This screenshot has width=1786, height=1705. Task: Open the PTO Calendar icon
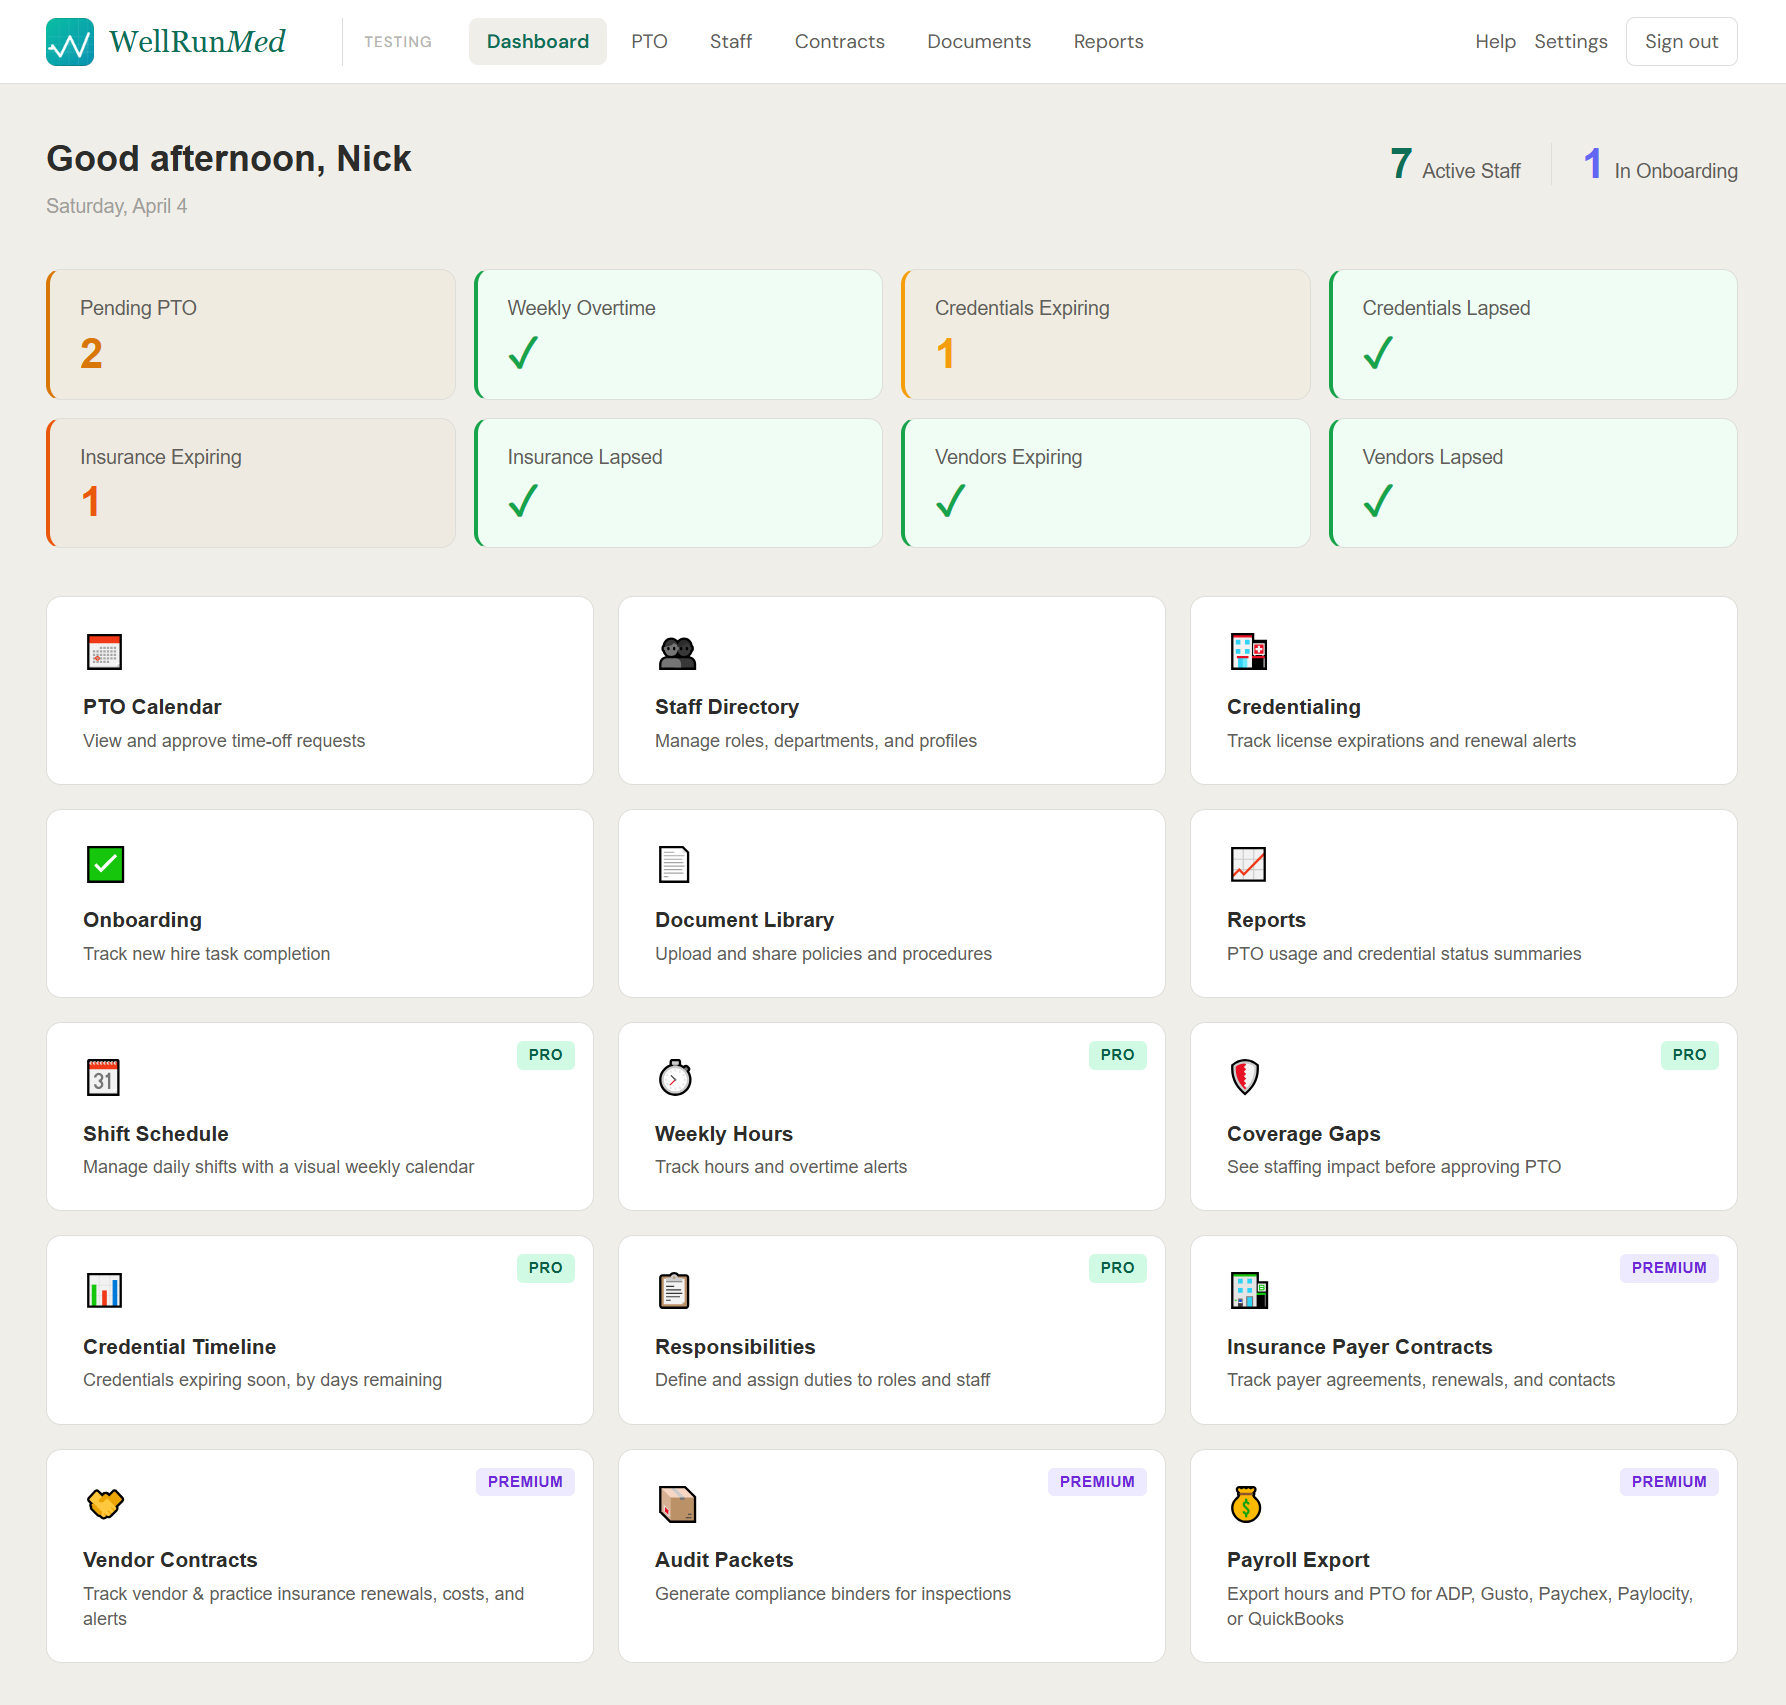103,651
